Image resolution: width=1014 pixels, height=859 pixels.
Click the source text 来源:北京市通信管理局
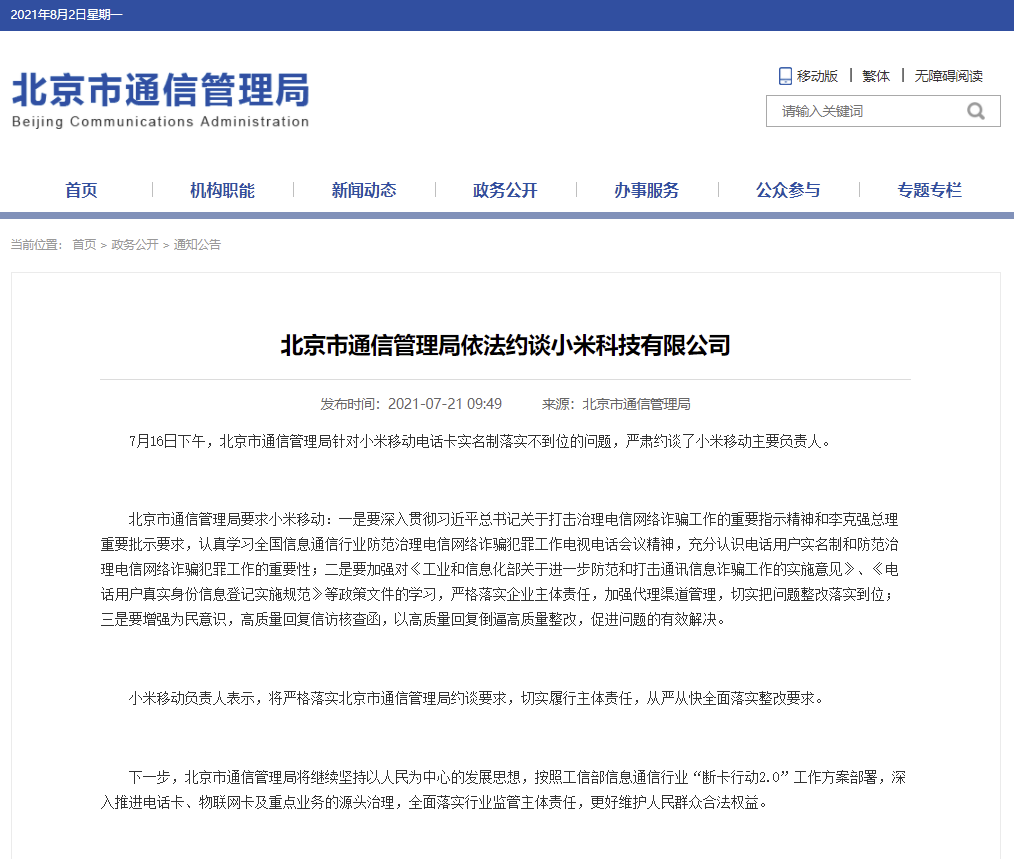coord(616,404)
